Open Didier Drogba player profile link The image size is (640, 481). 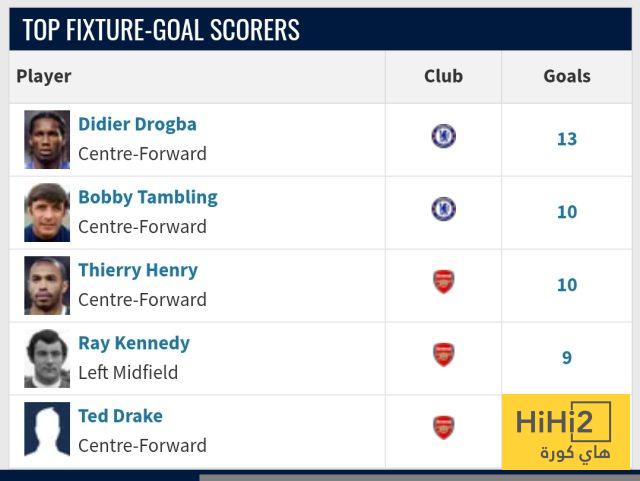coord(137,124)
